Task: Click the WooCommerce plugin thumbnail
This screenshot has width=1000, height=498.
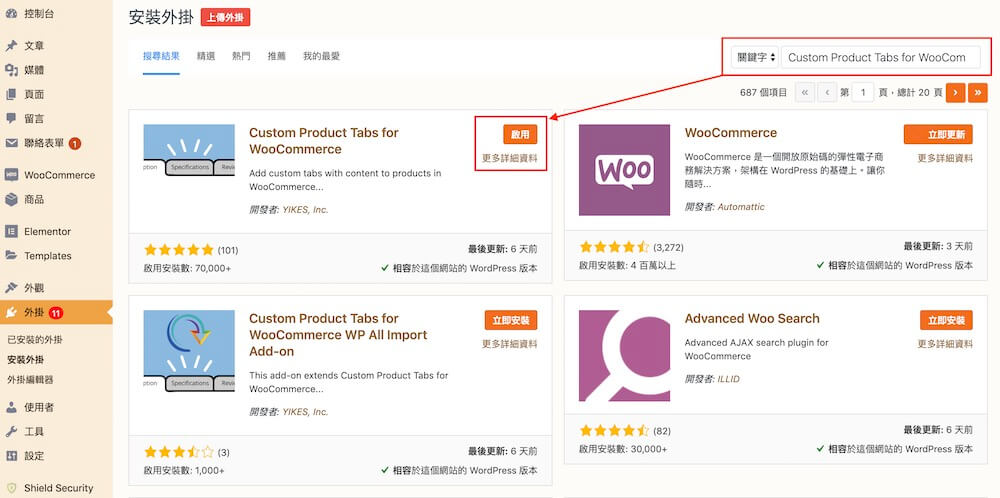Action: click(624, 170)
